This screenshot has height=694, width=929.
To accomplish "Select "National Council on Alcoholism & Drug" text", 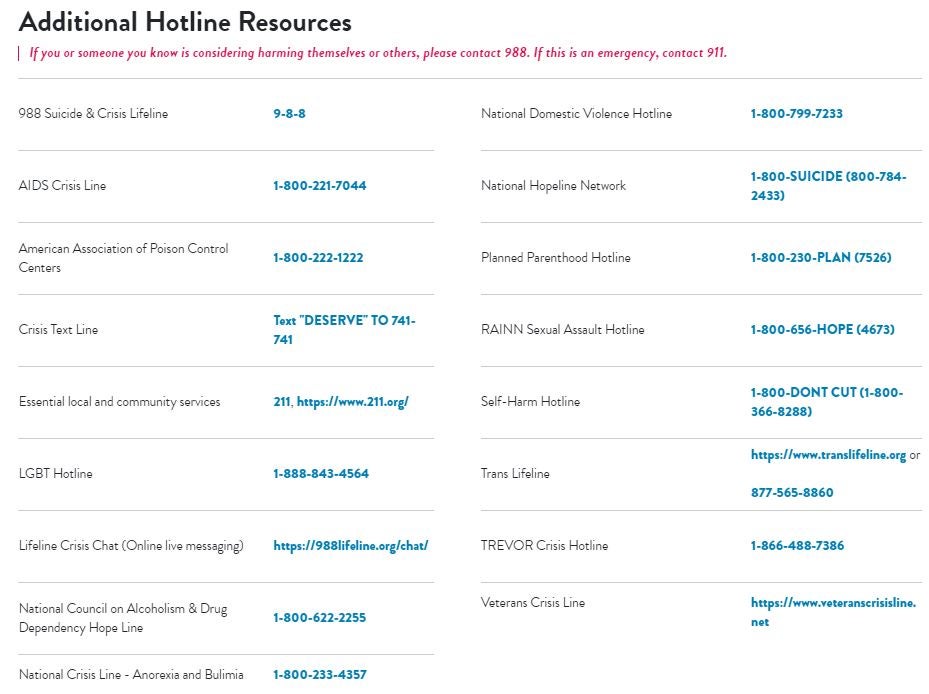I will click(123, 609).
